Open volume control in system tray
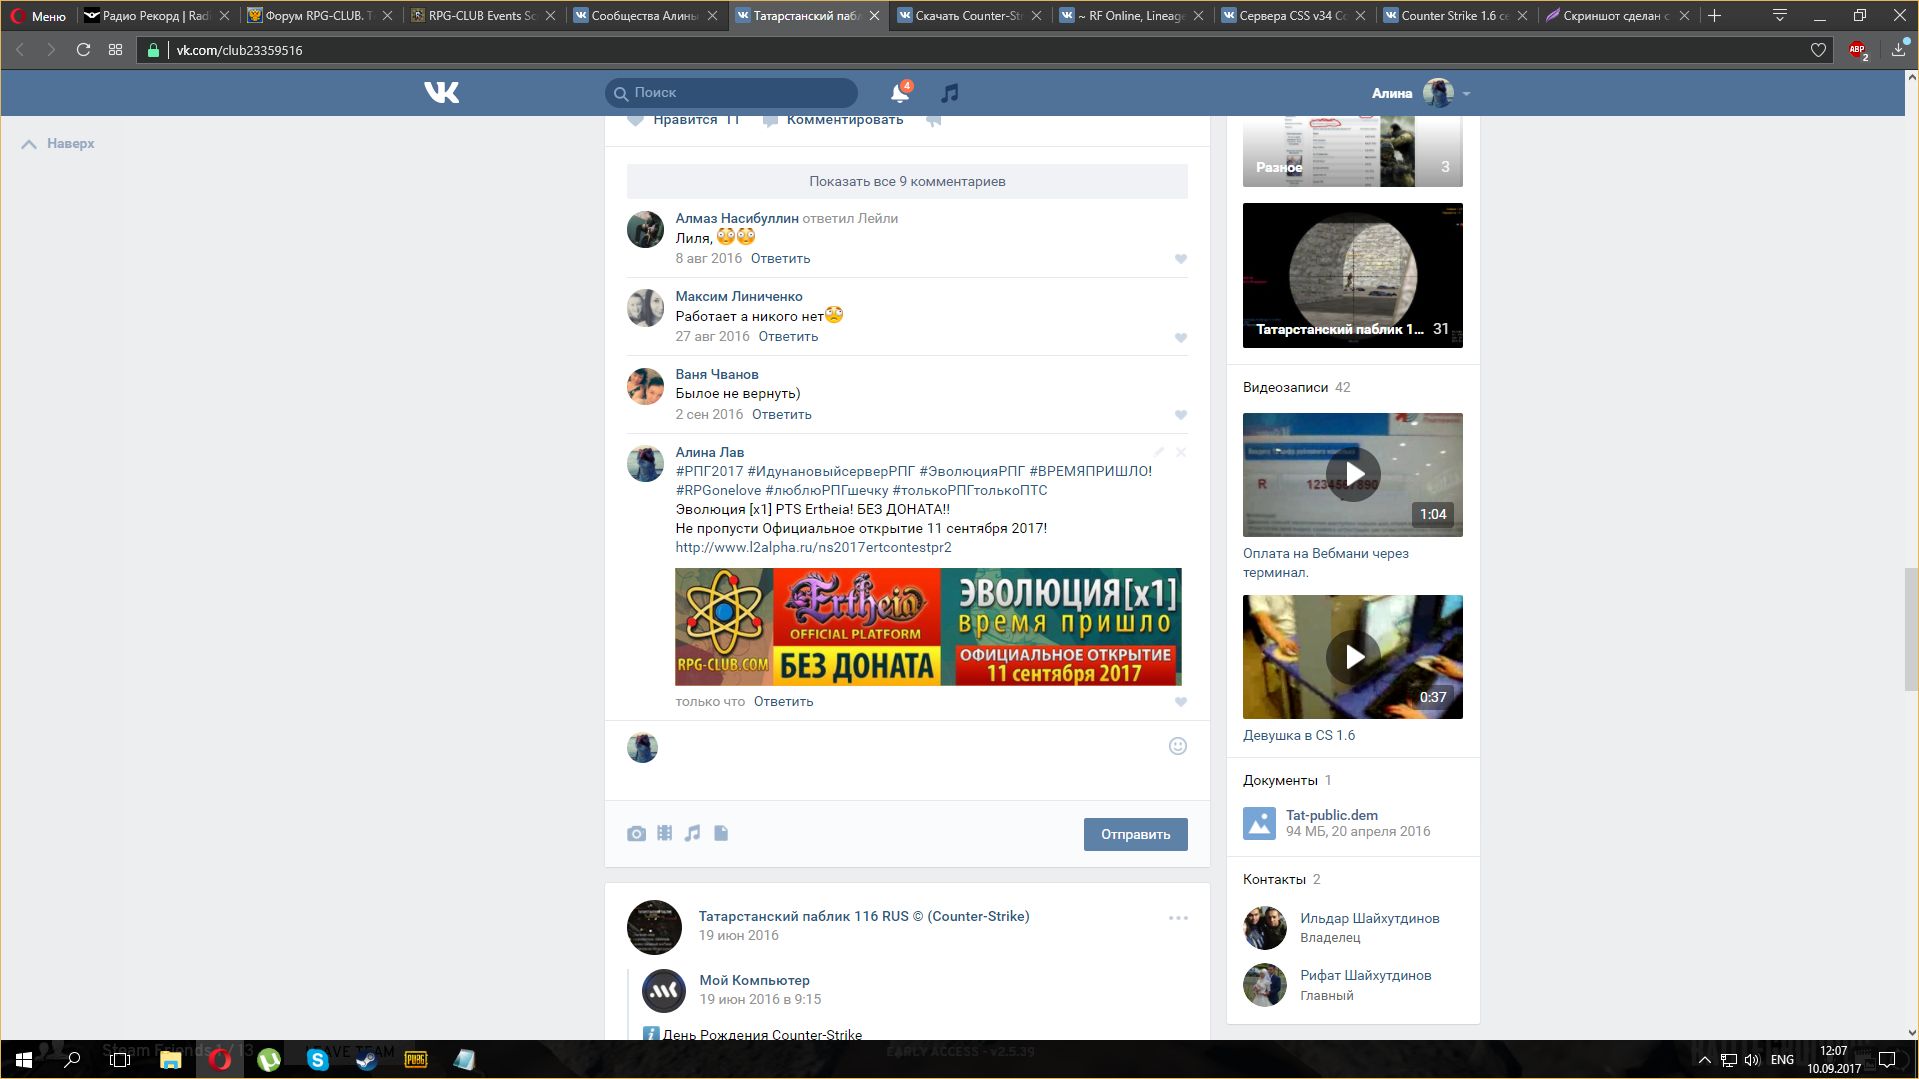 click(x=1751, y=1059)
